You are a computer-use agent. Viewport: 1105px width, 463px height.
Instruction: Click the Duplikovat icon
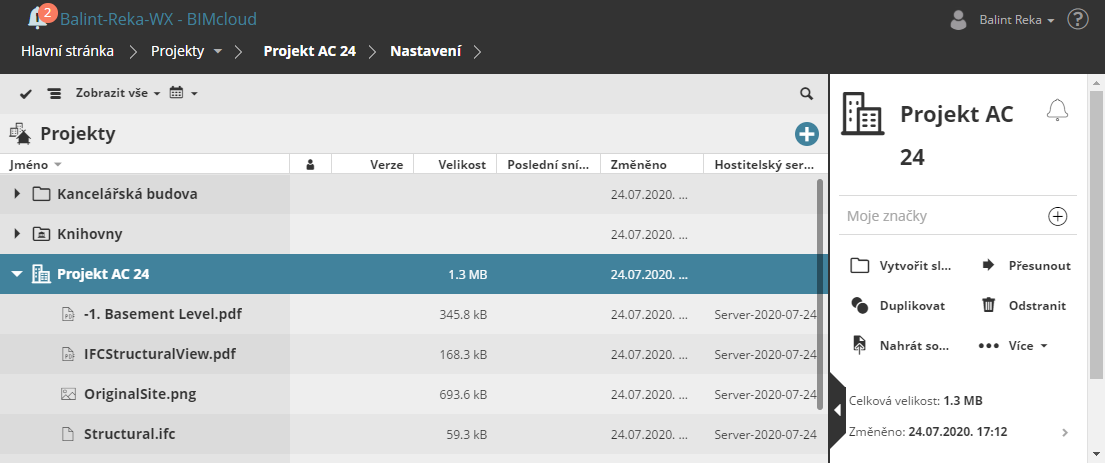(x=860, y=305)
